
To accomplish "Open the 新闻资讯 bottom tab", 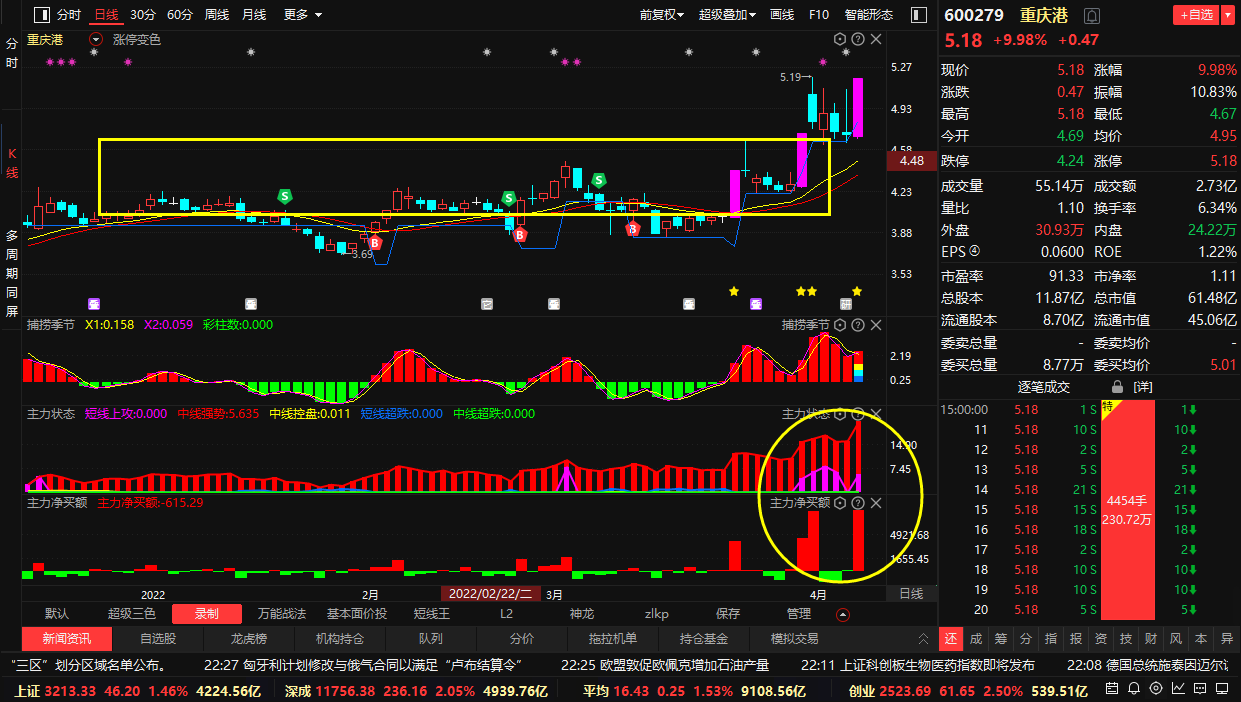I will 67,638.
